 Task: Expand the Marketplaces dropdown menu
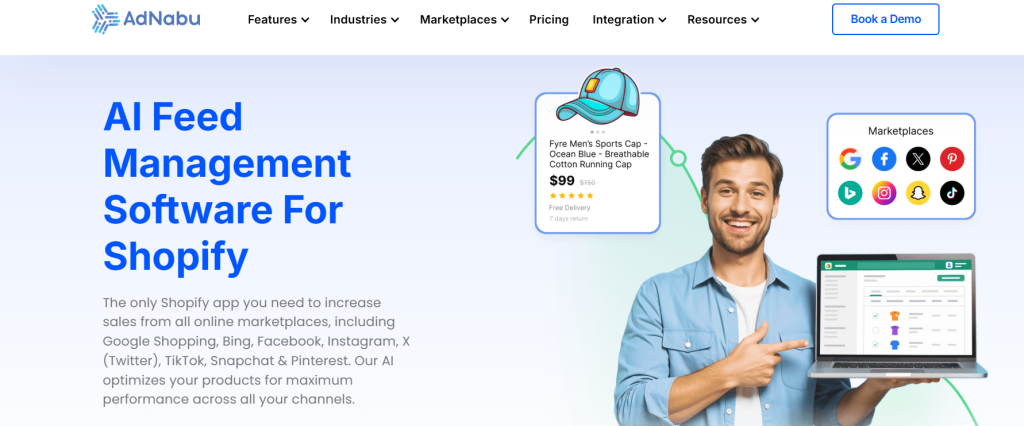click(x=464, y=20)
